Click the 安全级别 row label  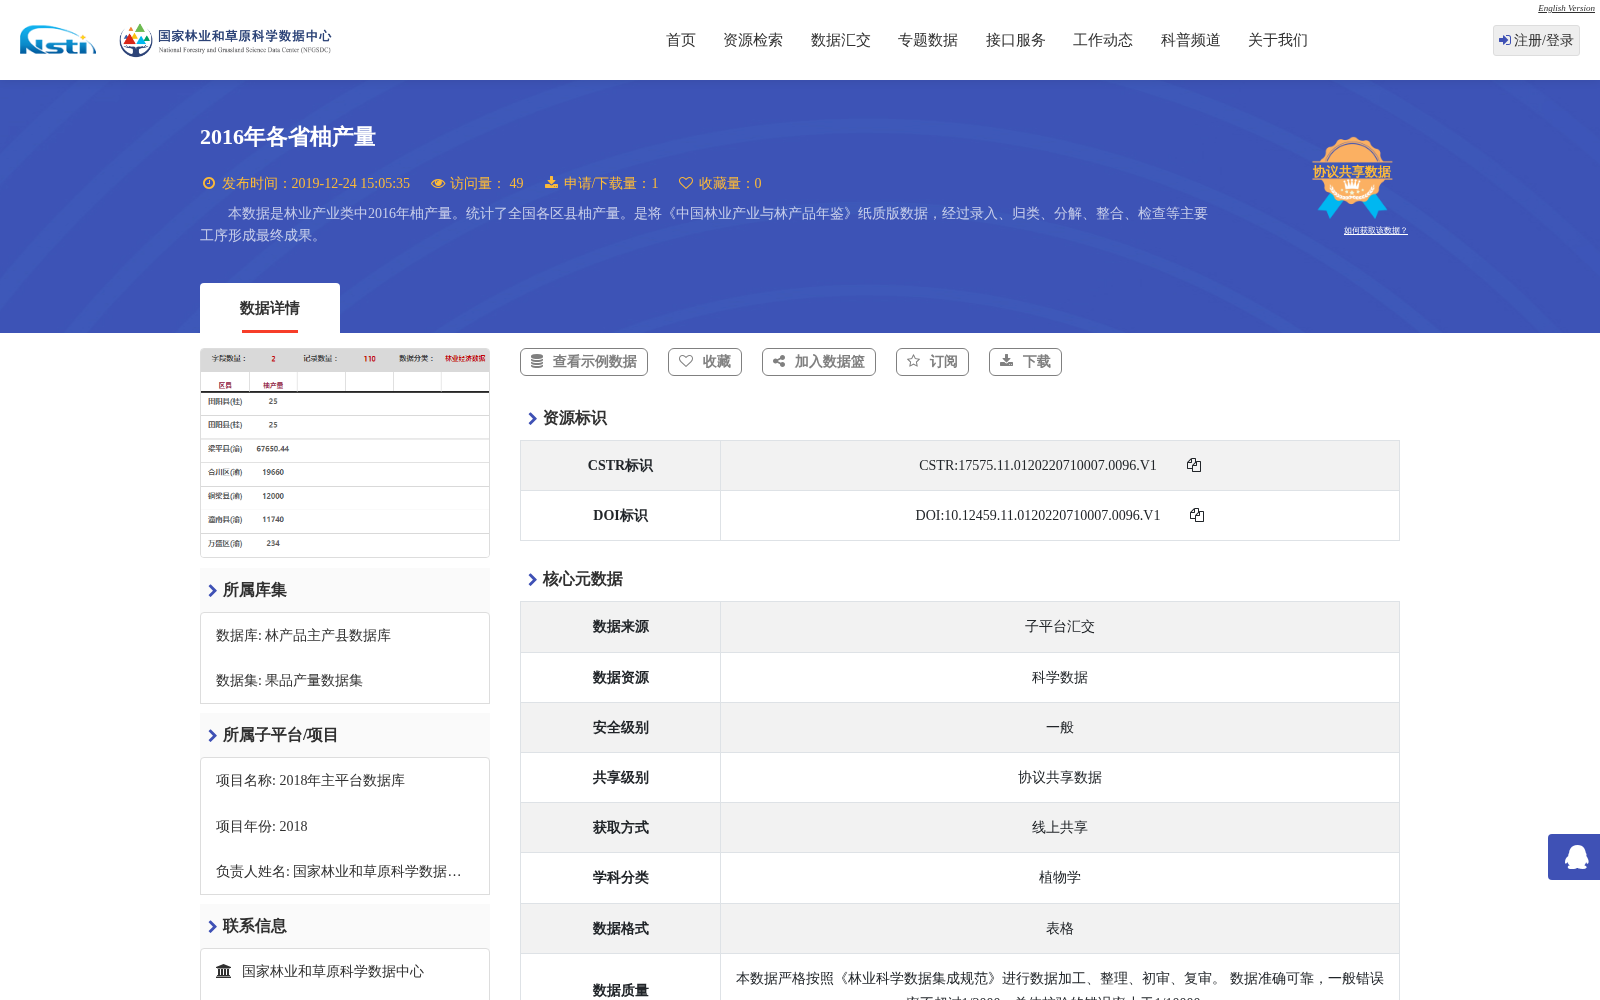(620, 727)
